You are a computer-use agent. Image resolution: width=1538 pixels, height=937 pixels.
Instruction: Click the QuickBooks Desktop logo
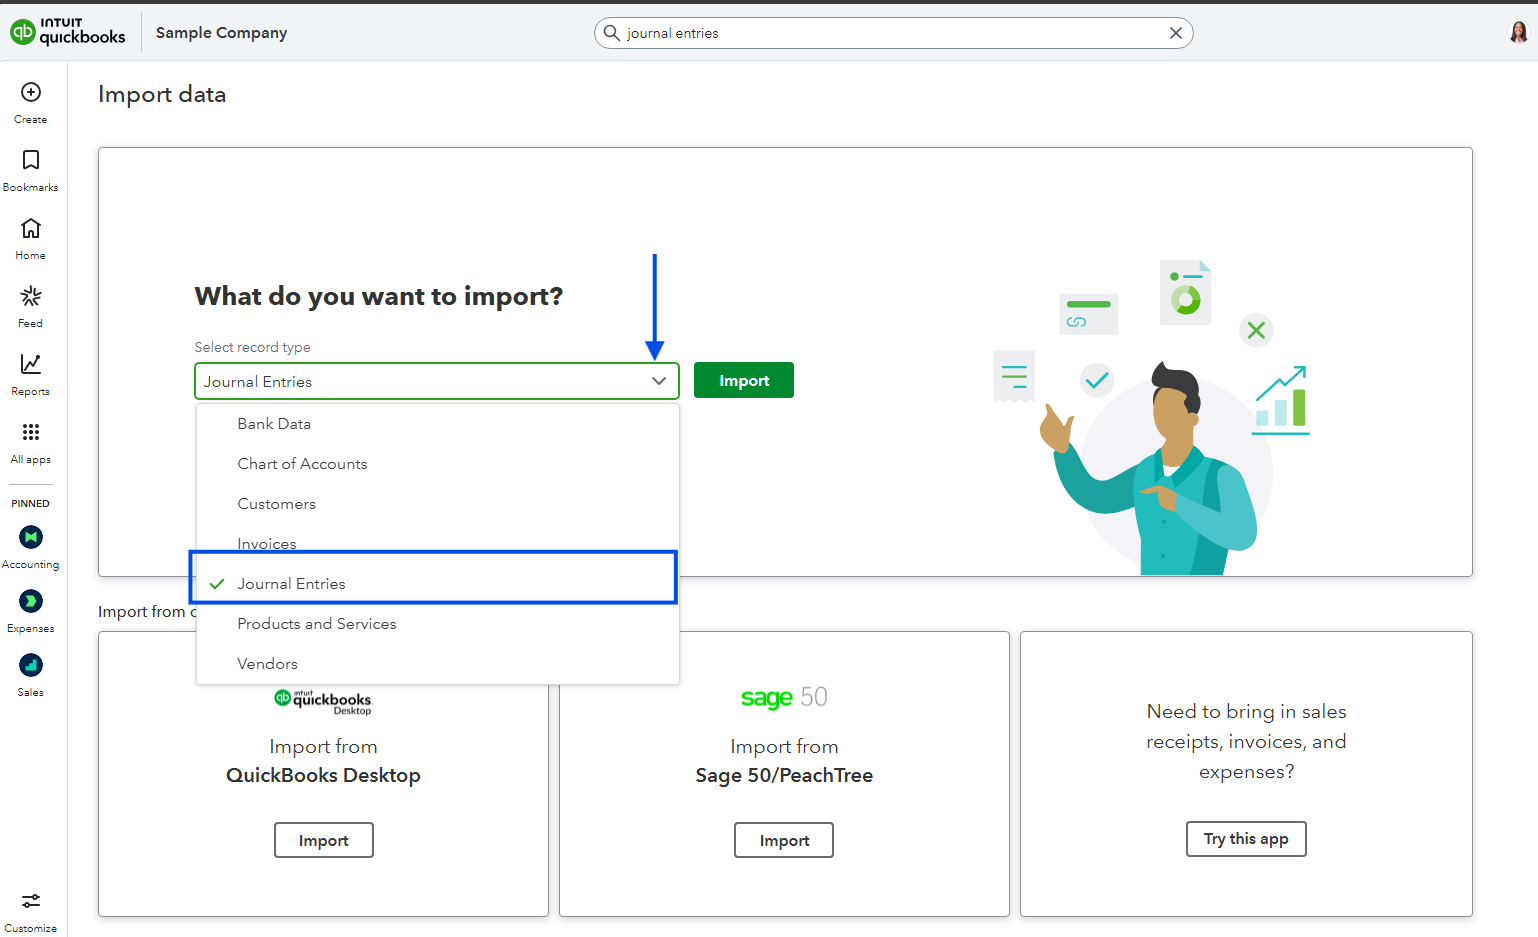click(323, 702)
